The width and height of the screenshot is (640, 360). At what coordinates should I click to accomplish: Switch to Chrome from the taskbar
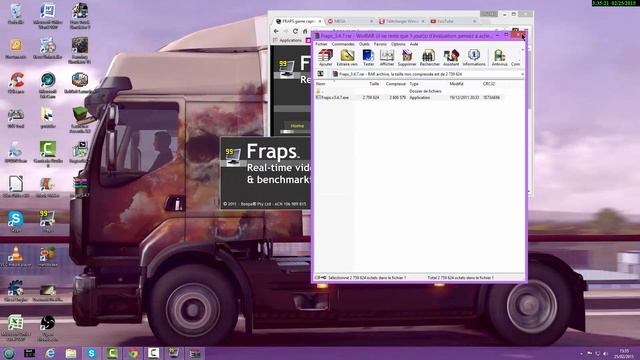click(133, 353)
